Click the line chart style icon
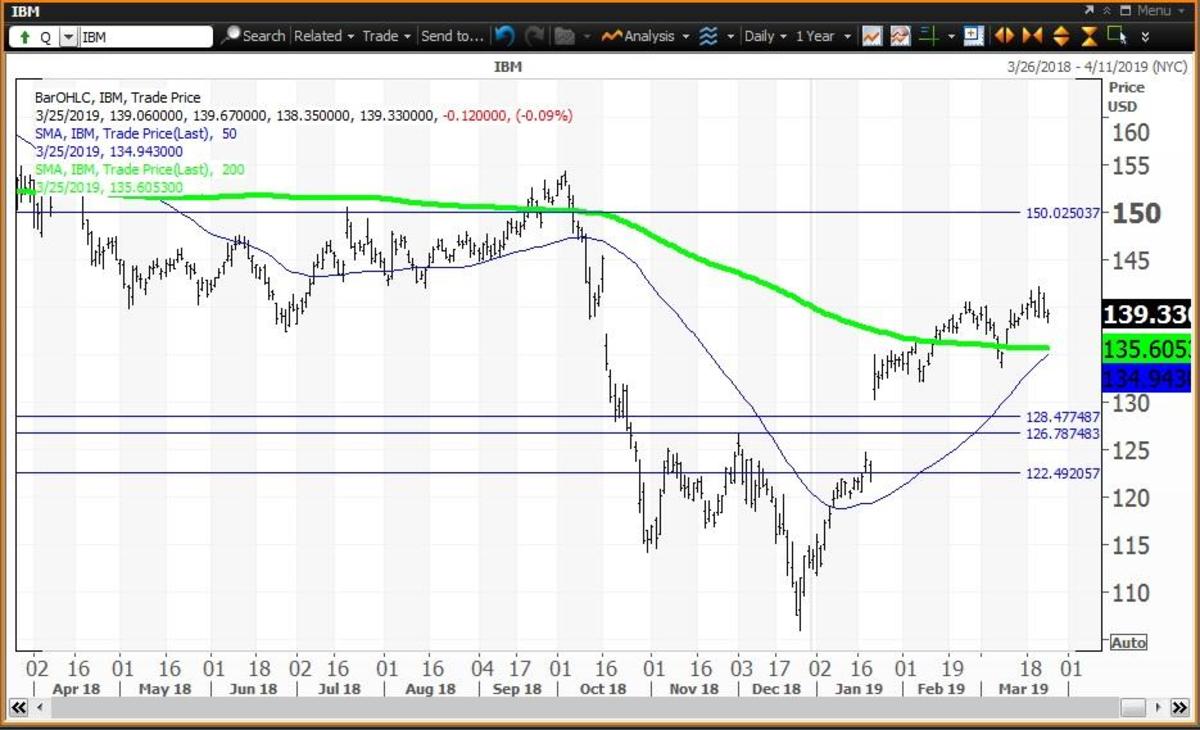This screenshot has height=730, width=1200. 872,36
